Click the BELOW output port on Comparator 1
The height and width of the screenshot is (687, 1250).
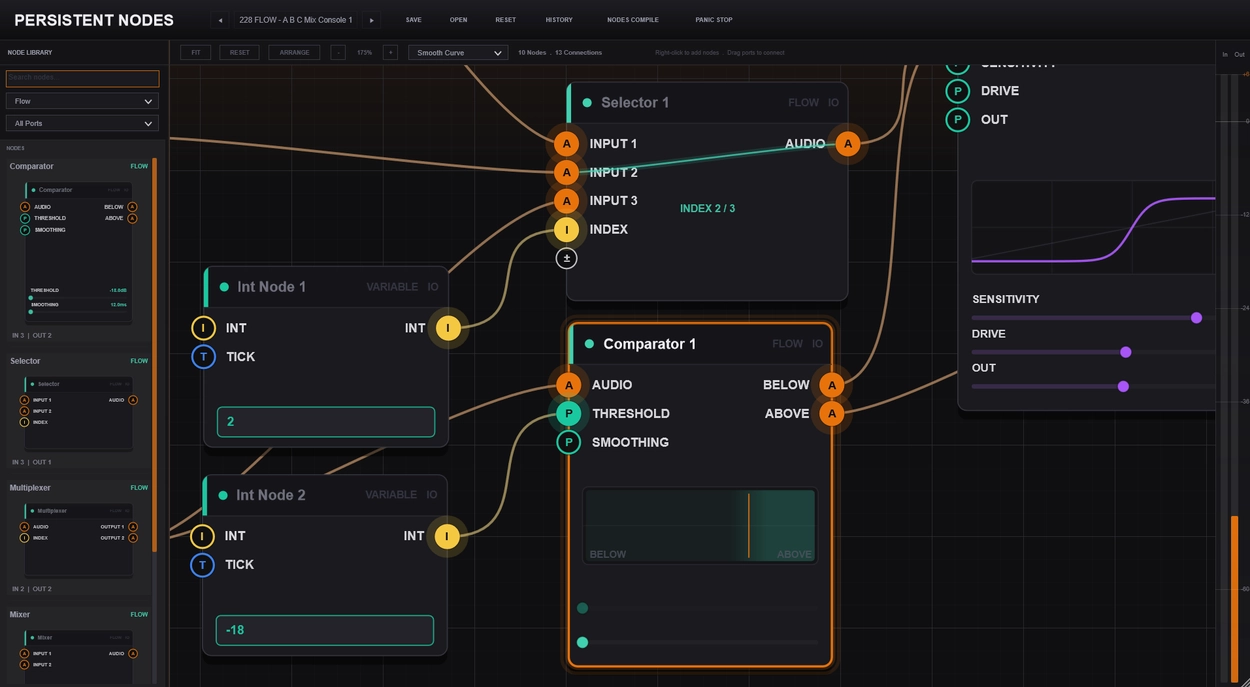[x=831, y=385]
